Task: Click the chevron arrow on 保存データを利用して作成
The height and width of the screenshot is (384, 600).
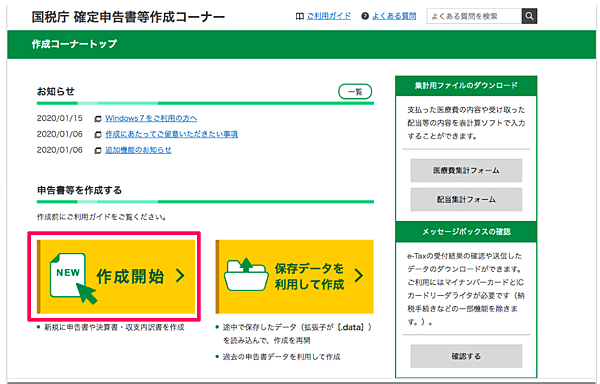Action: (x=359, y=275)
